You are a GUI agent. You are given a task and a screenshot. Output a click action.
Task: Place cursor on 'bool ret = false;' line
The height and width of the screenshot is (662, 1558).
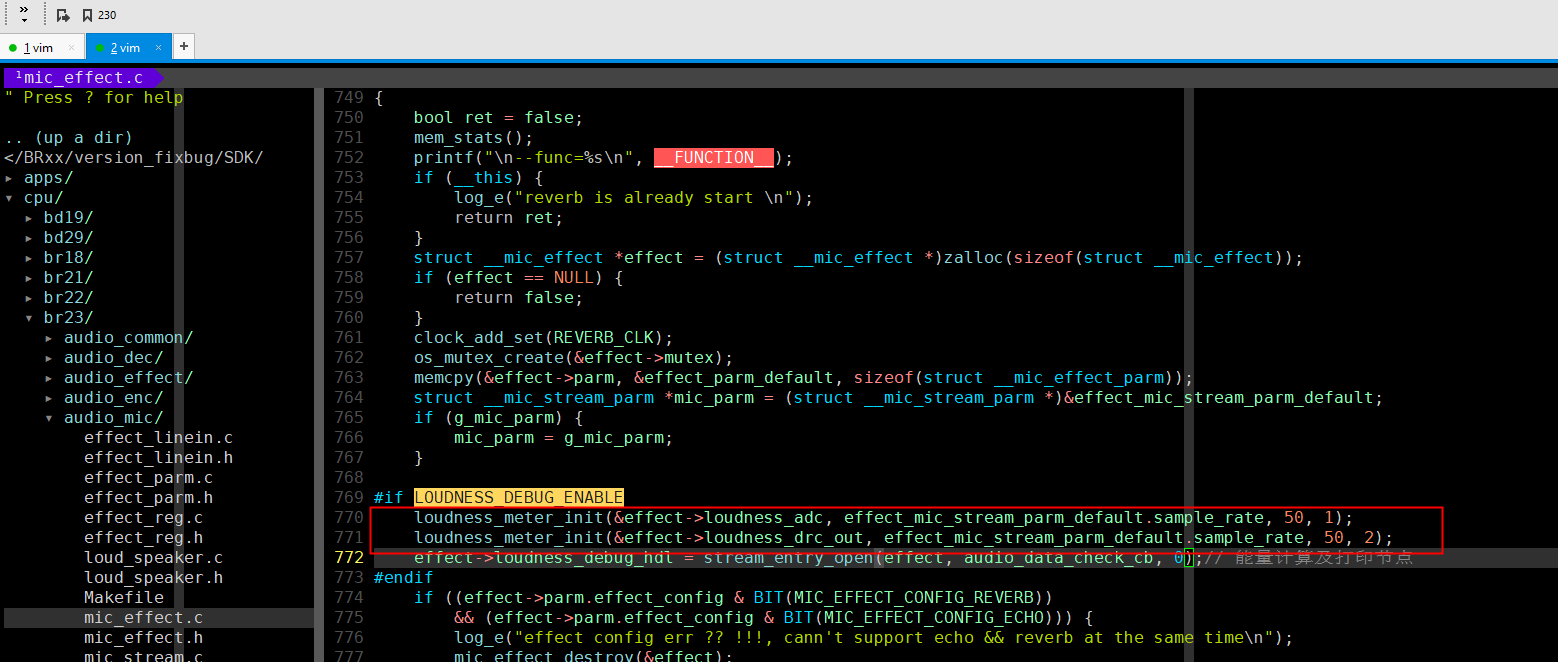point(498,117)
